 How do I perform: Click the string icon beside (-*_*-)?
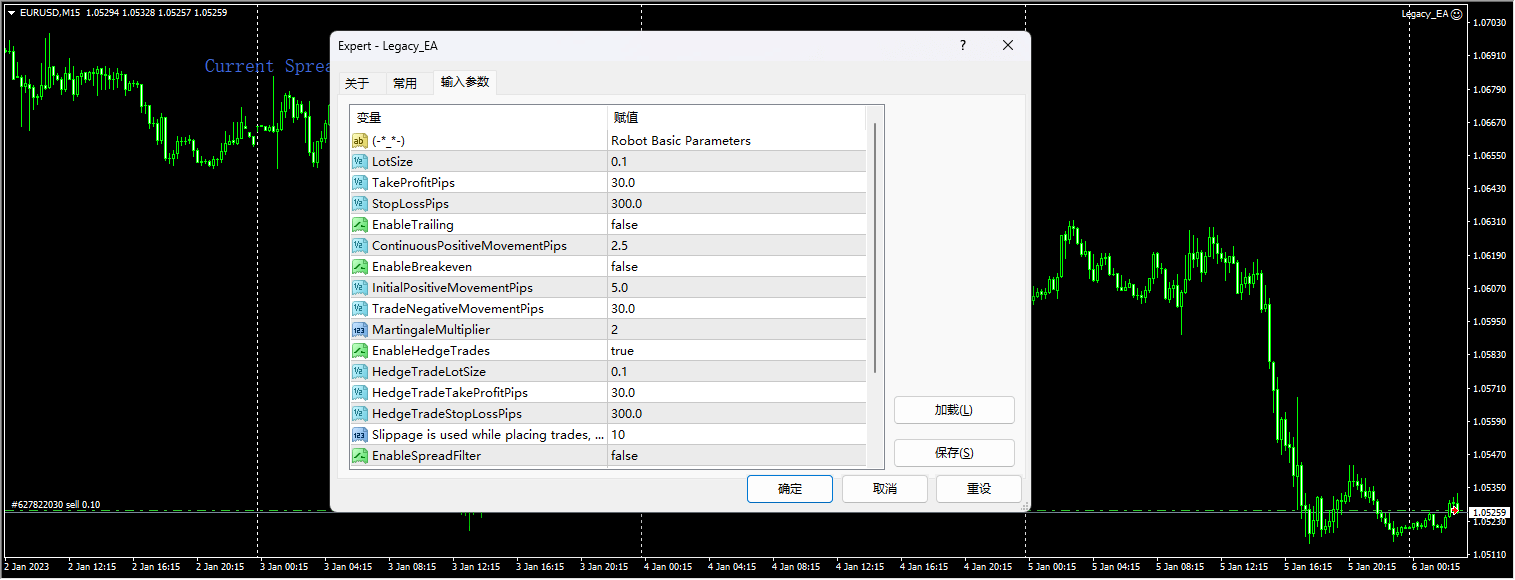(x=360, y=141)
